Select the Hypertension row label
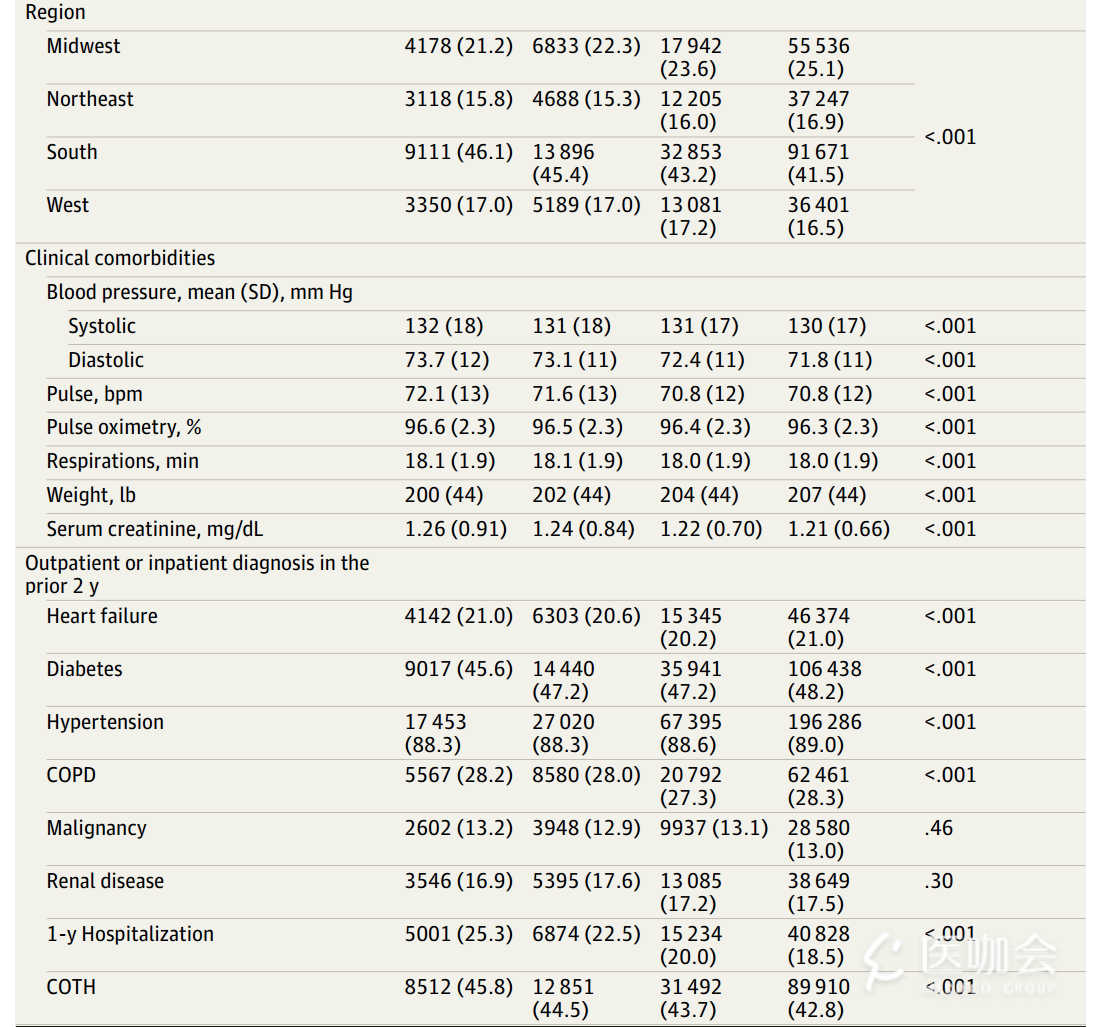 [x=105, y=722]
